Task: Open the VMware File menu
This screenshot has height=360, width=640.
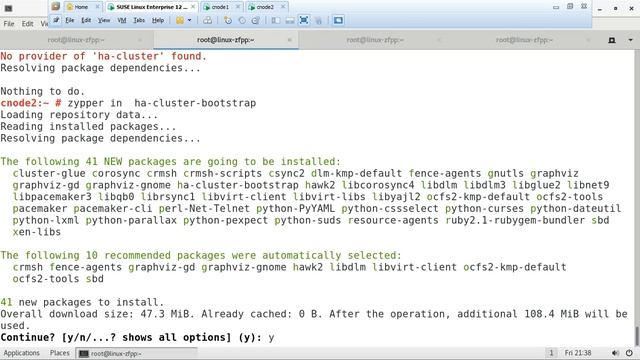Action: [x=70, y=20]
